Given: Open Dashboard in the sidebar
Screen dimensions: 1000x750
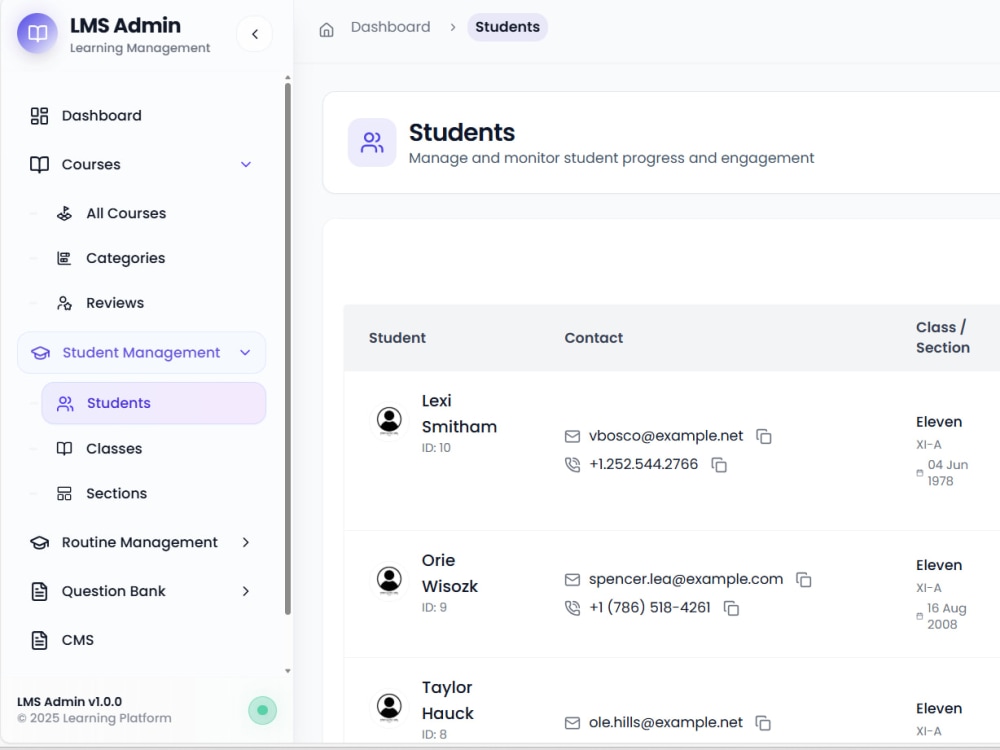Looking at the screenshot, I should pos(101,115).
